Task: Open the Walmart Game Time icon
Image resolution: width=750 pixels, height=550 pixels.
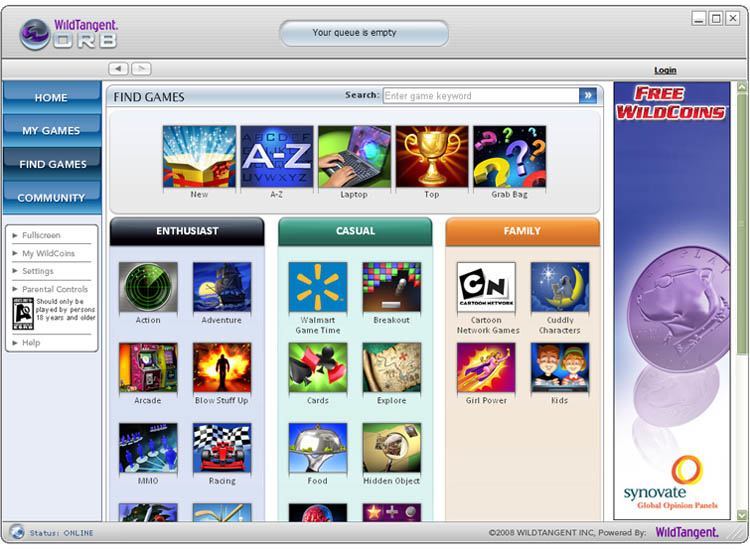Action: point(318,288)
